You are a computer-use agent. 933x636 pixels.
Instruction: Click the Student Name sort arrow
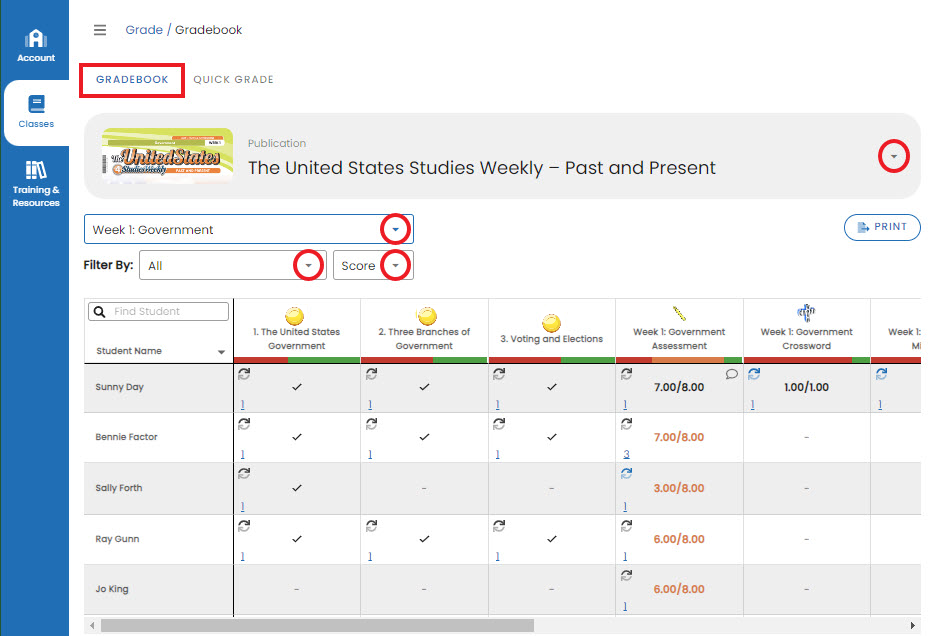pos(221,352)
